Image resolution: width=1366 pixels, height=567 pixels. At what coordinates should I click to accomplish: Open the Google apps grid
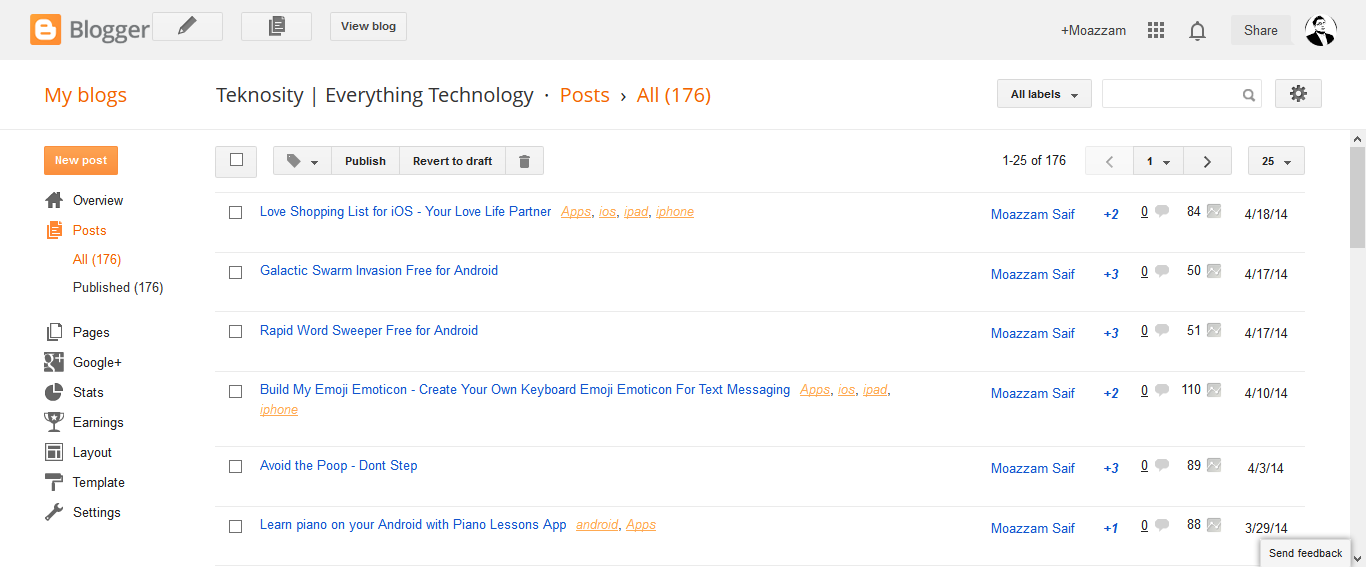1156,31
